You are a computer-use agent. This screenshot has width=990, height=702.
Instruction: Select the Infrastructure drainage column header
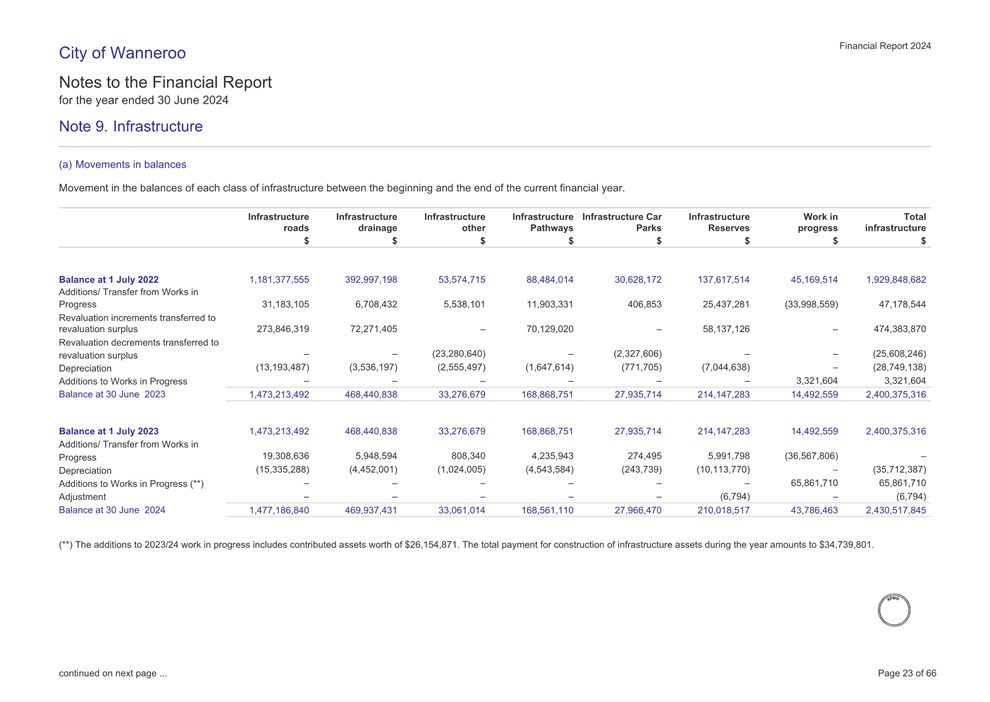coord(367,222)
